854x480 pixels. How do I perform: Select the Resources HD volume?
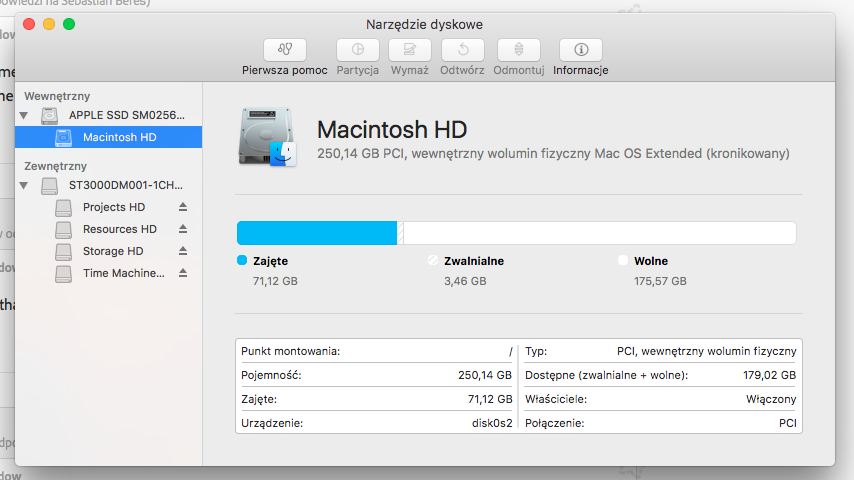(119, 229)
